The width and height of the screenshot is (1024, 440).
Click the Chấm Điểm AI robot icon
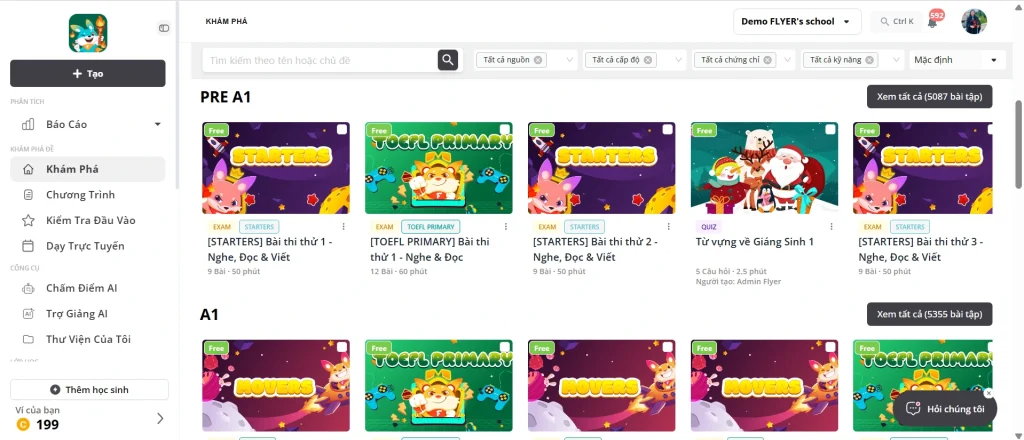click(28, 288)
